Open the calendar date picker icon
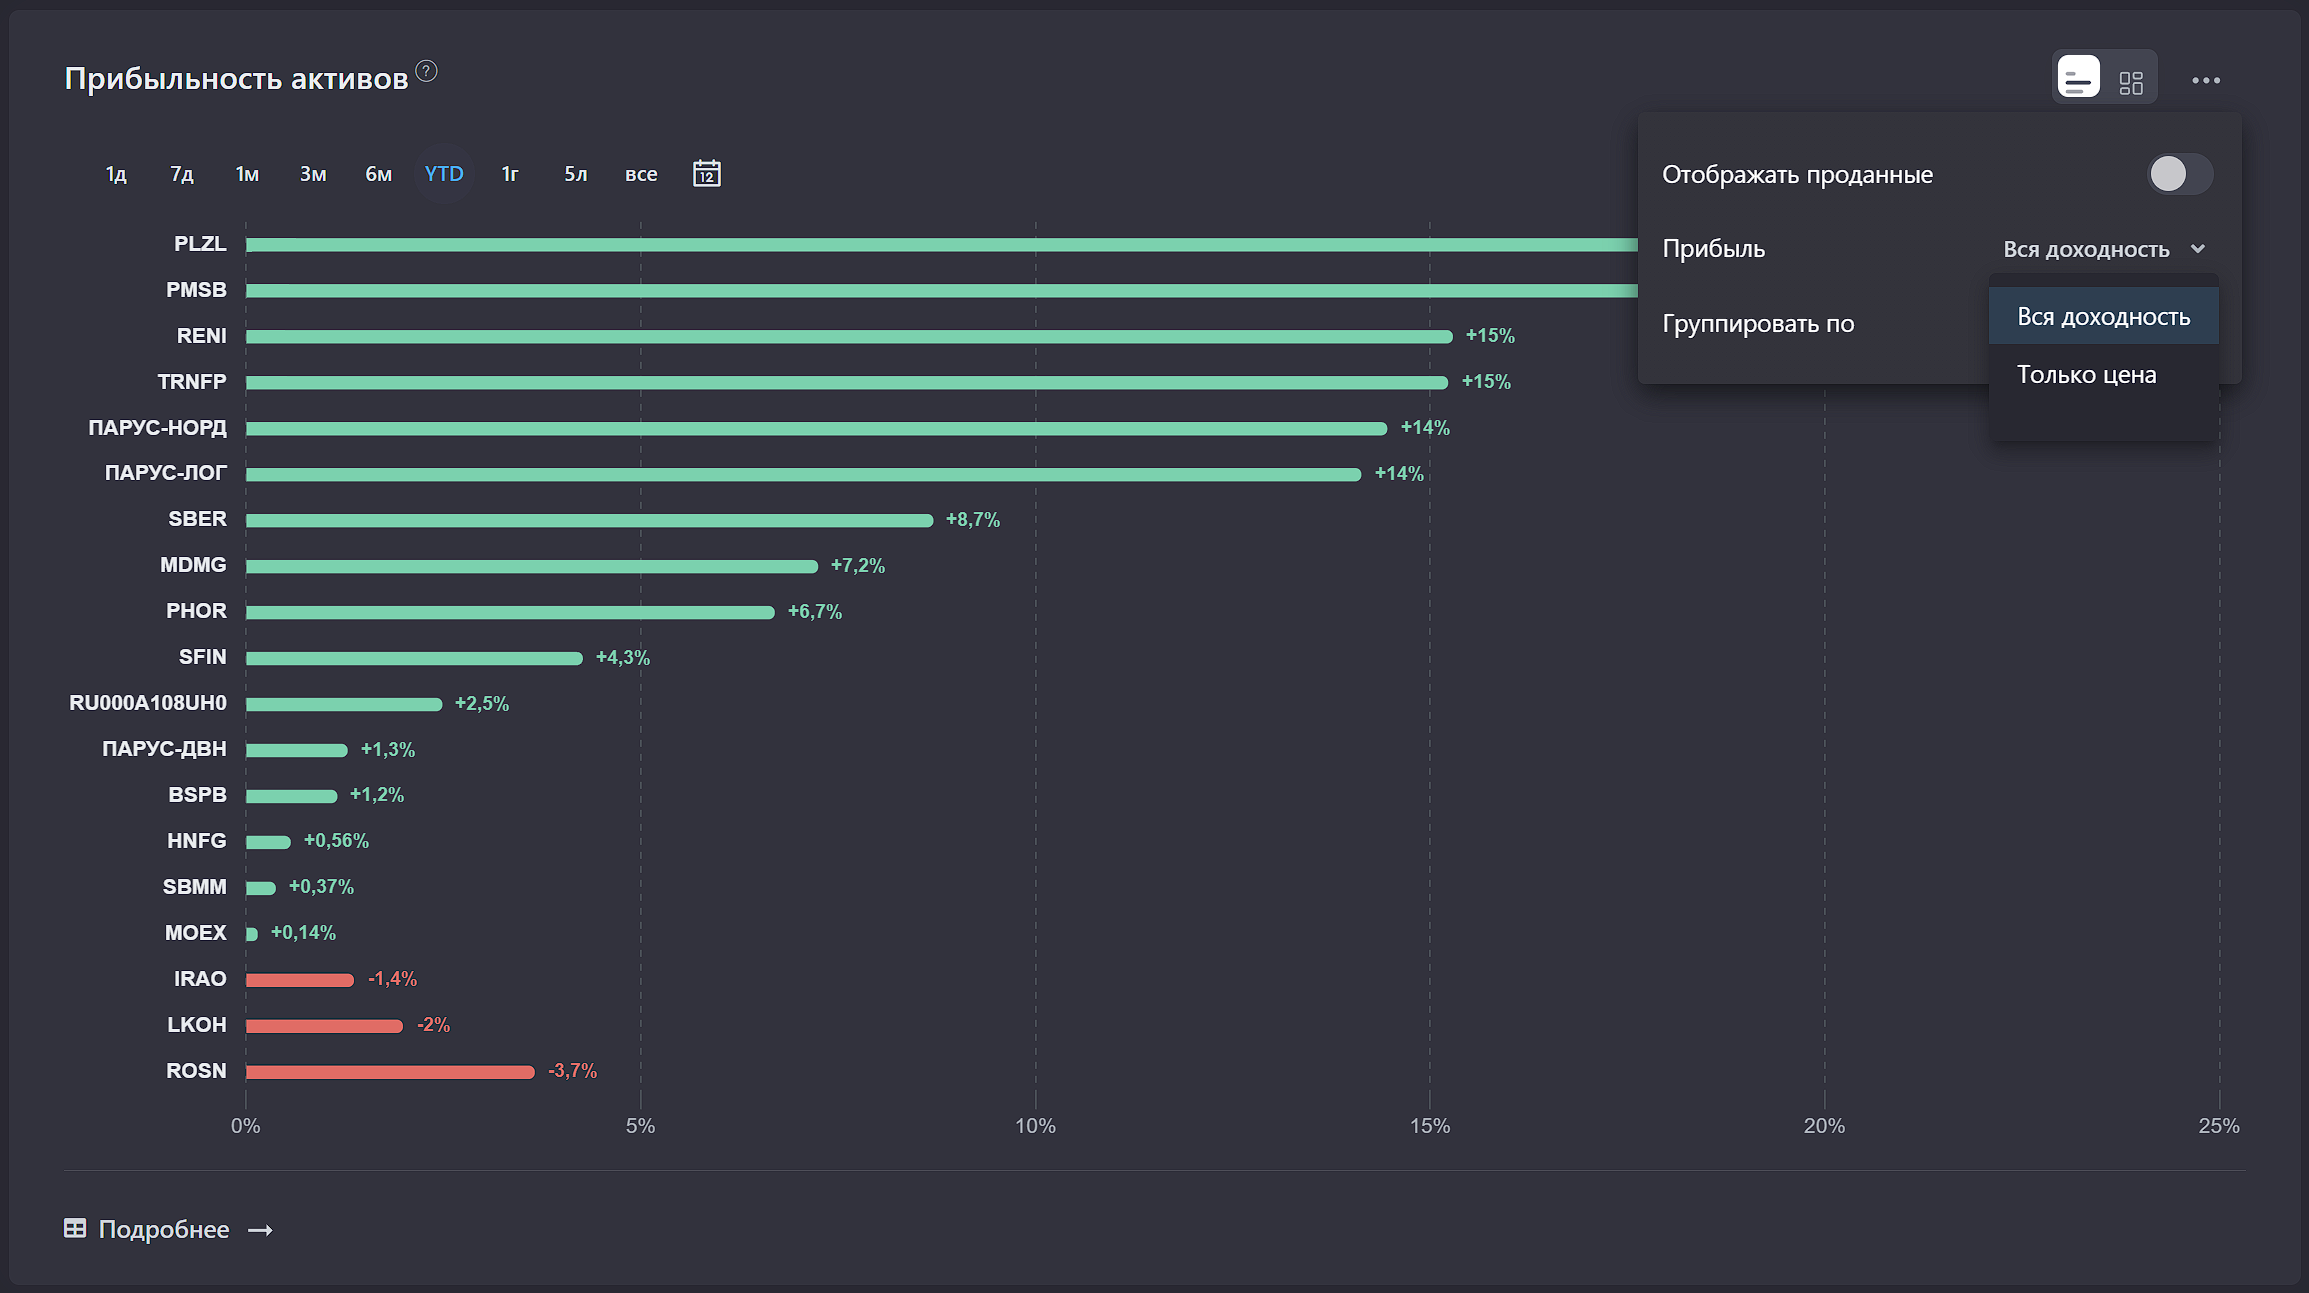Image resolution: width=2309 pixels, height=1293 pixels. click(706, 173)
